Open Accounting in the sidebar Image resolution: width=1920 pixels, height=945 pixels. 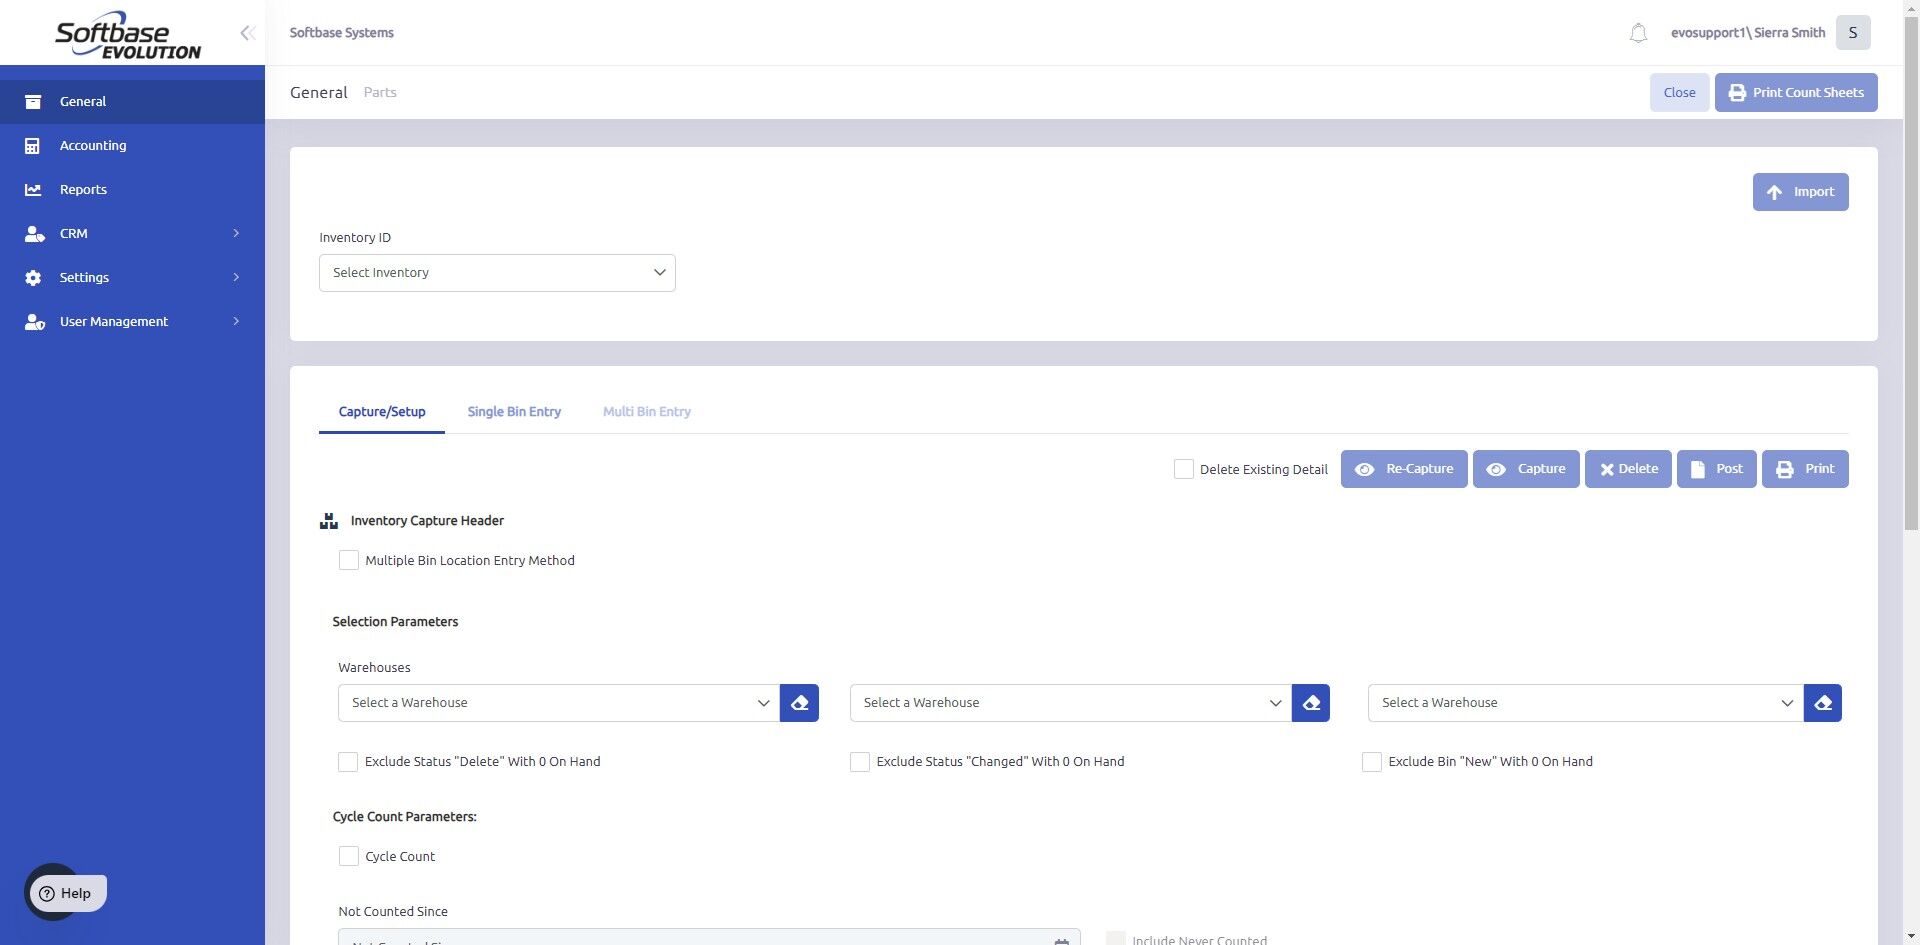click(132, 146)
